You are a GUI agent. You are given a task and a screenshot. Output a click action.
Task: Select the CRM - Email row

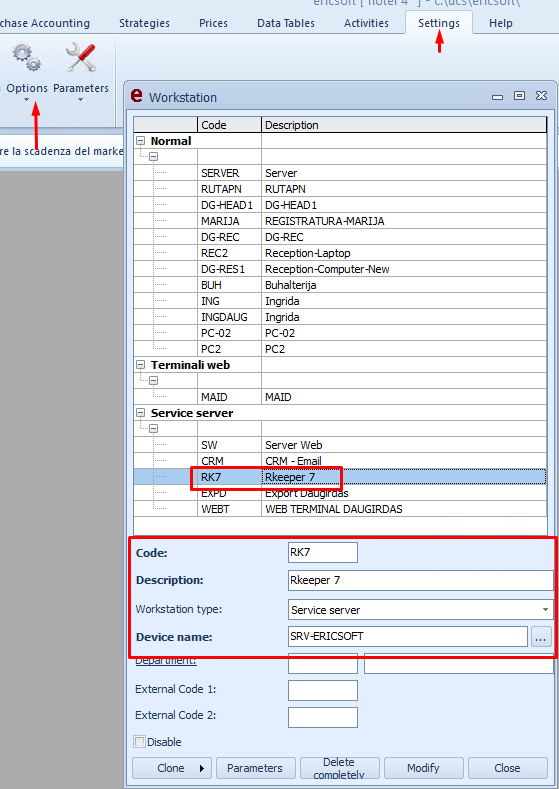[x=340, y=461]
